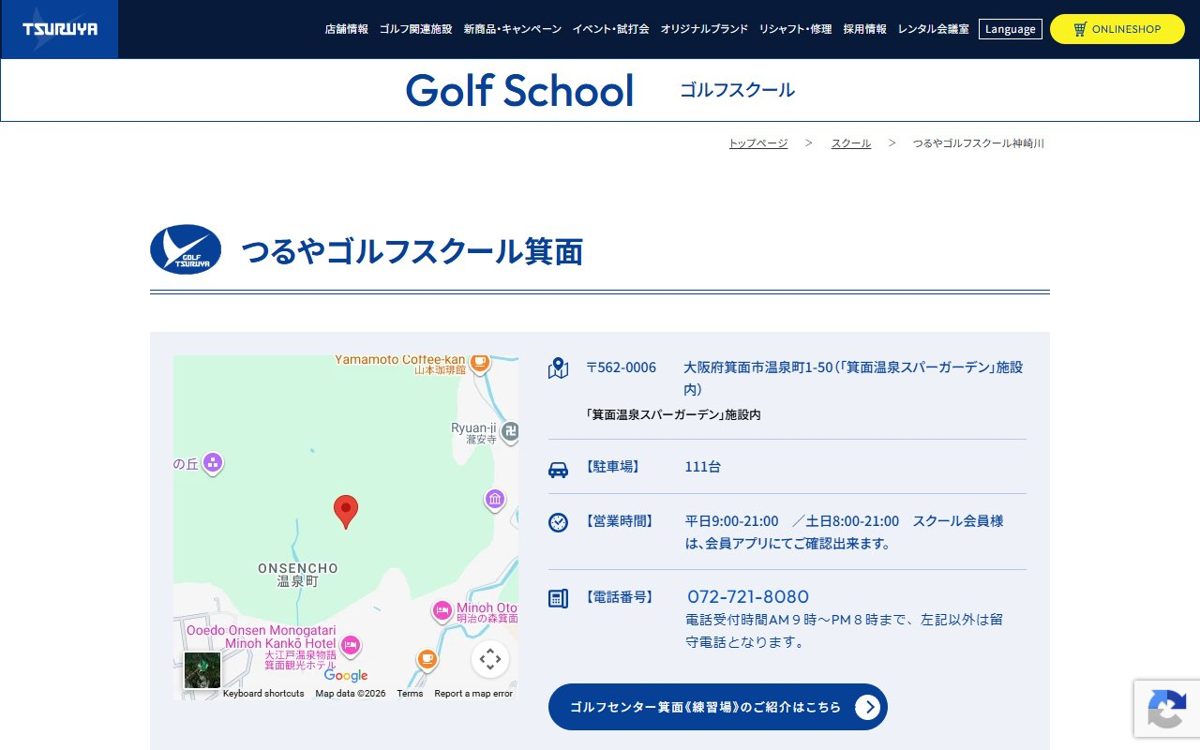
Task: Click 111台 parking count text
Action: (x=703, y=467)
